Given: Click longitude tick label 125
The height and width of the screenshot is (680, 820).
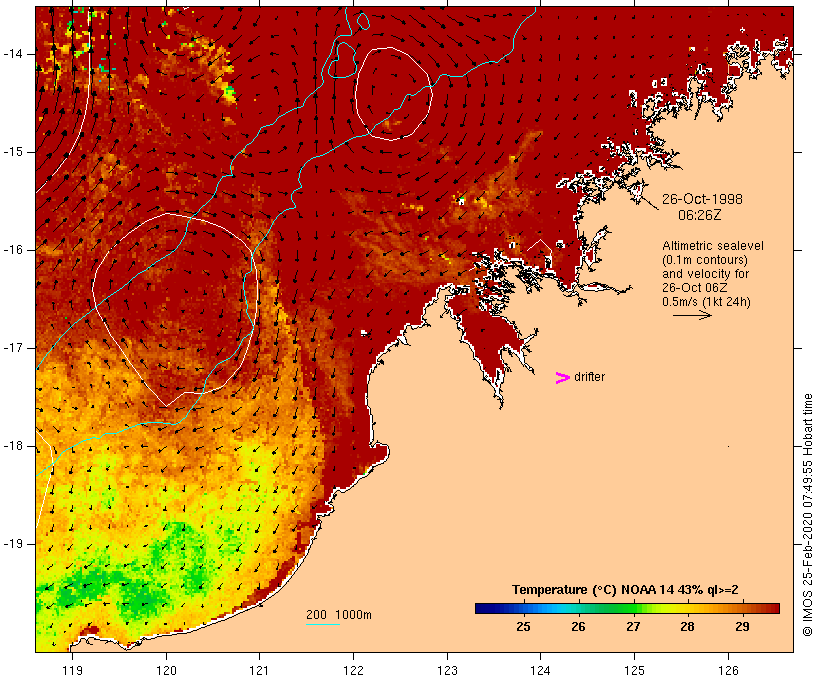Looking at the screenshot, I should click(x=634, y=670).
